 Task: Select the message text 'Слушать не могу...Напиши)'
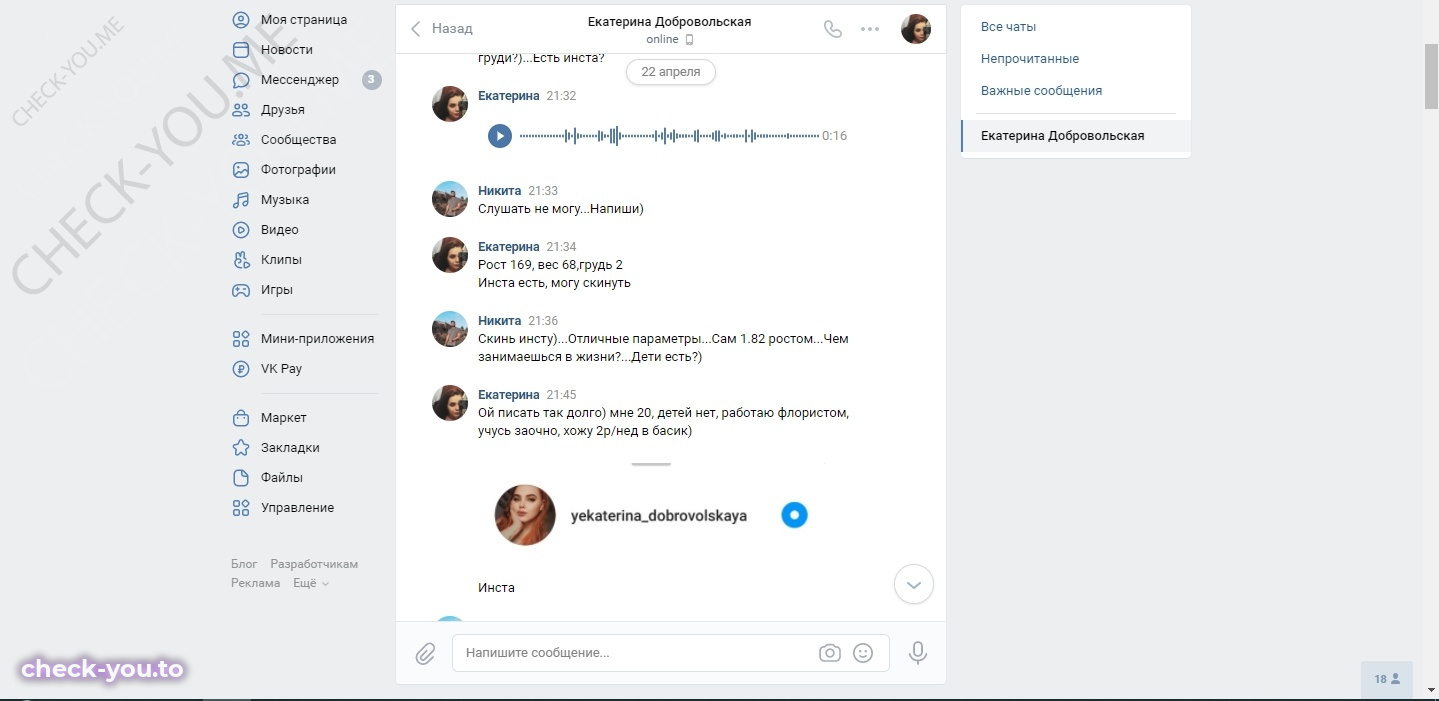(x=561, y=209)
